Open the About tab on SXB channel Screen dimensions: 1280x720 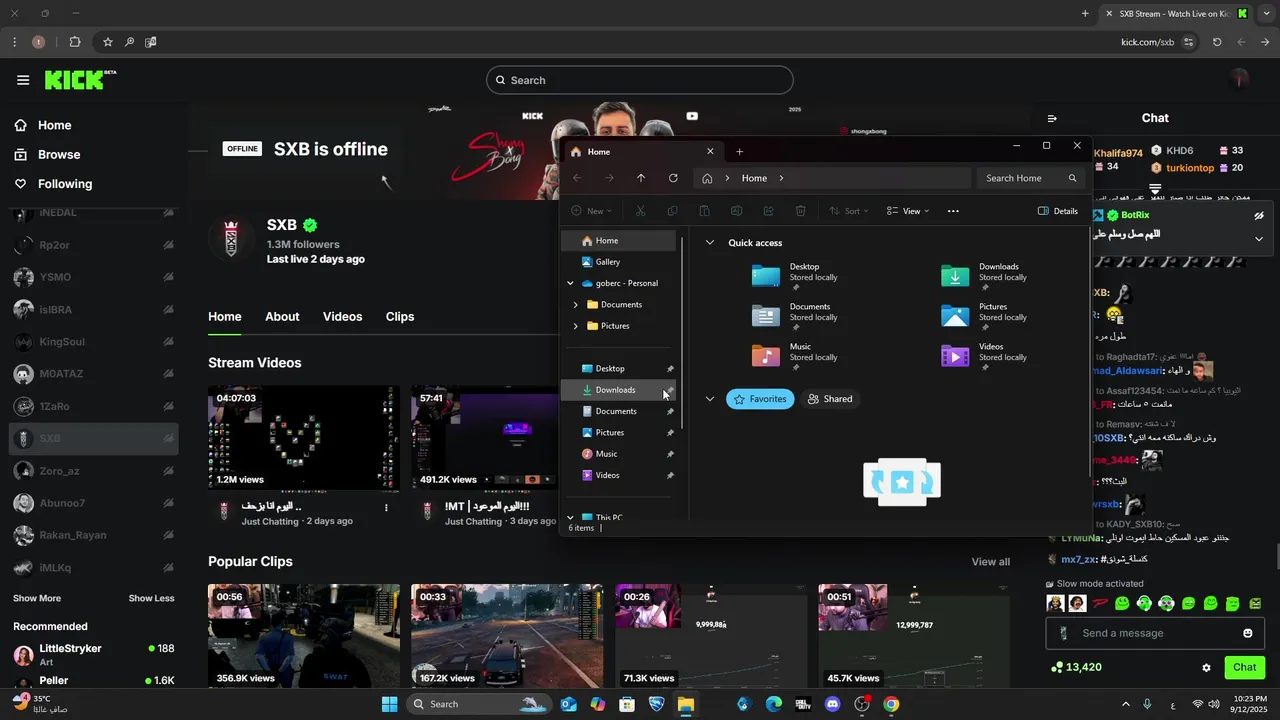(282, 316)
